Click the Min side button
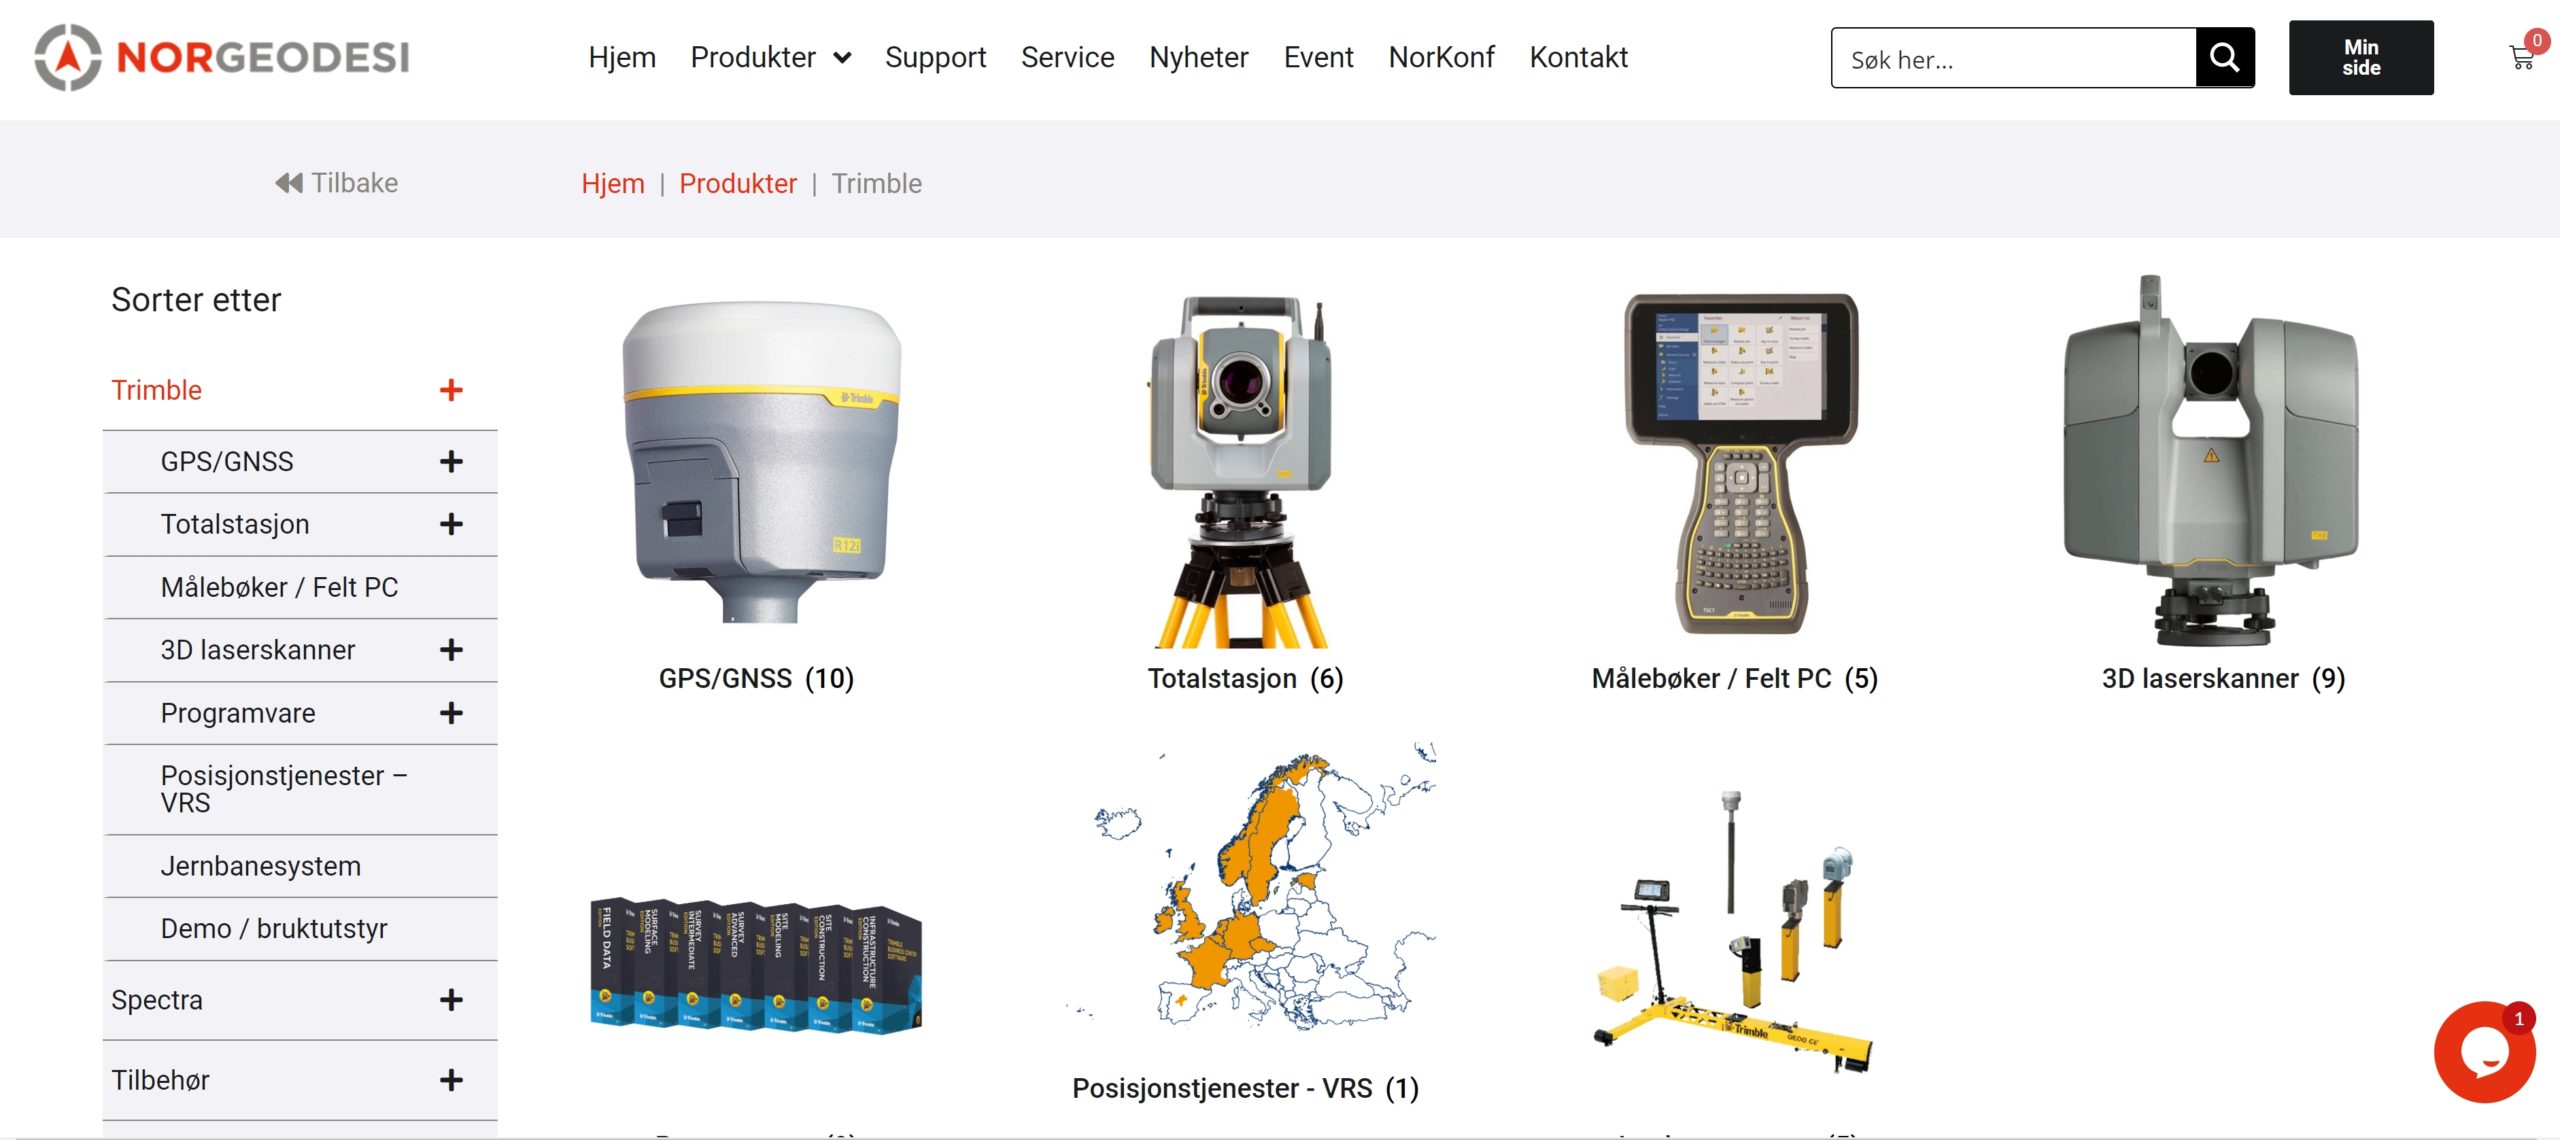Screen dimensions: 2560x1140 pos(2361,58)
